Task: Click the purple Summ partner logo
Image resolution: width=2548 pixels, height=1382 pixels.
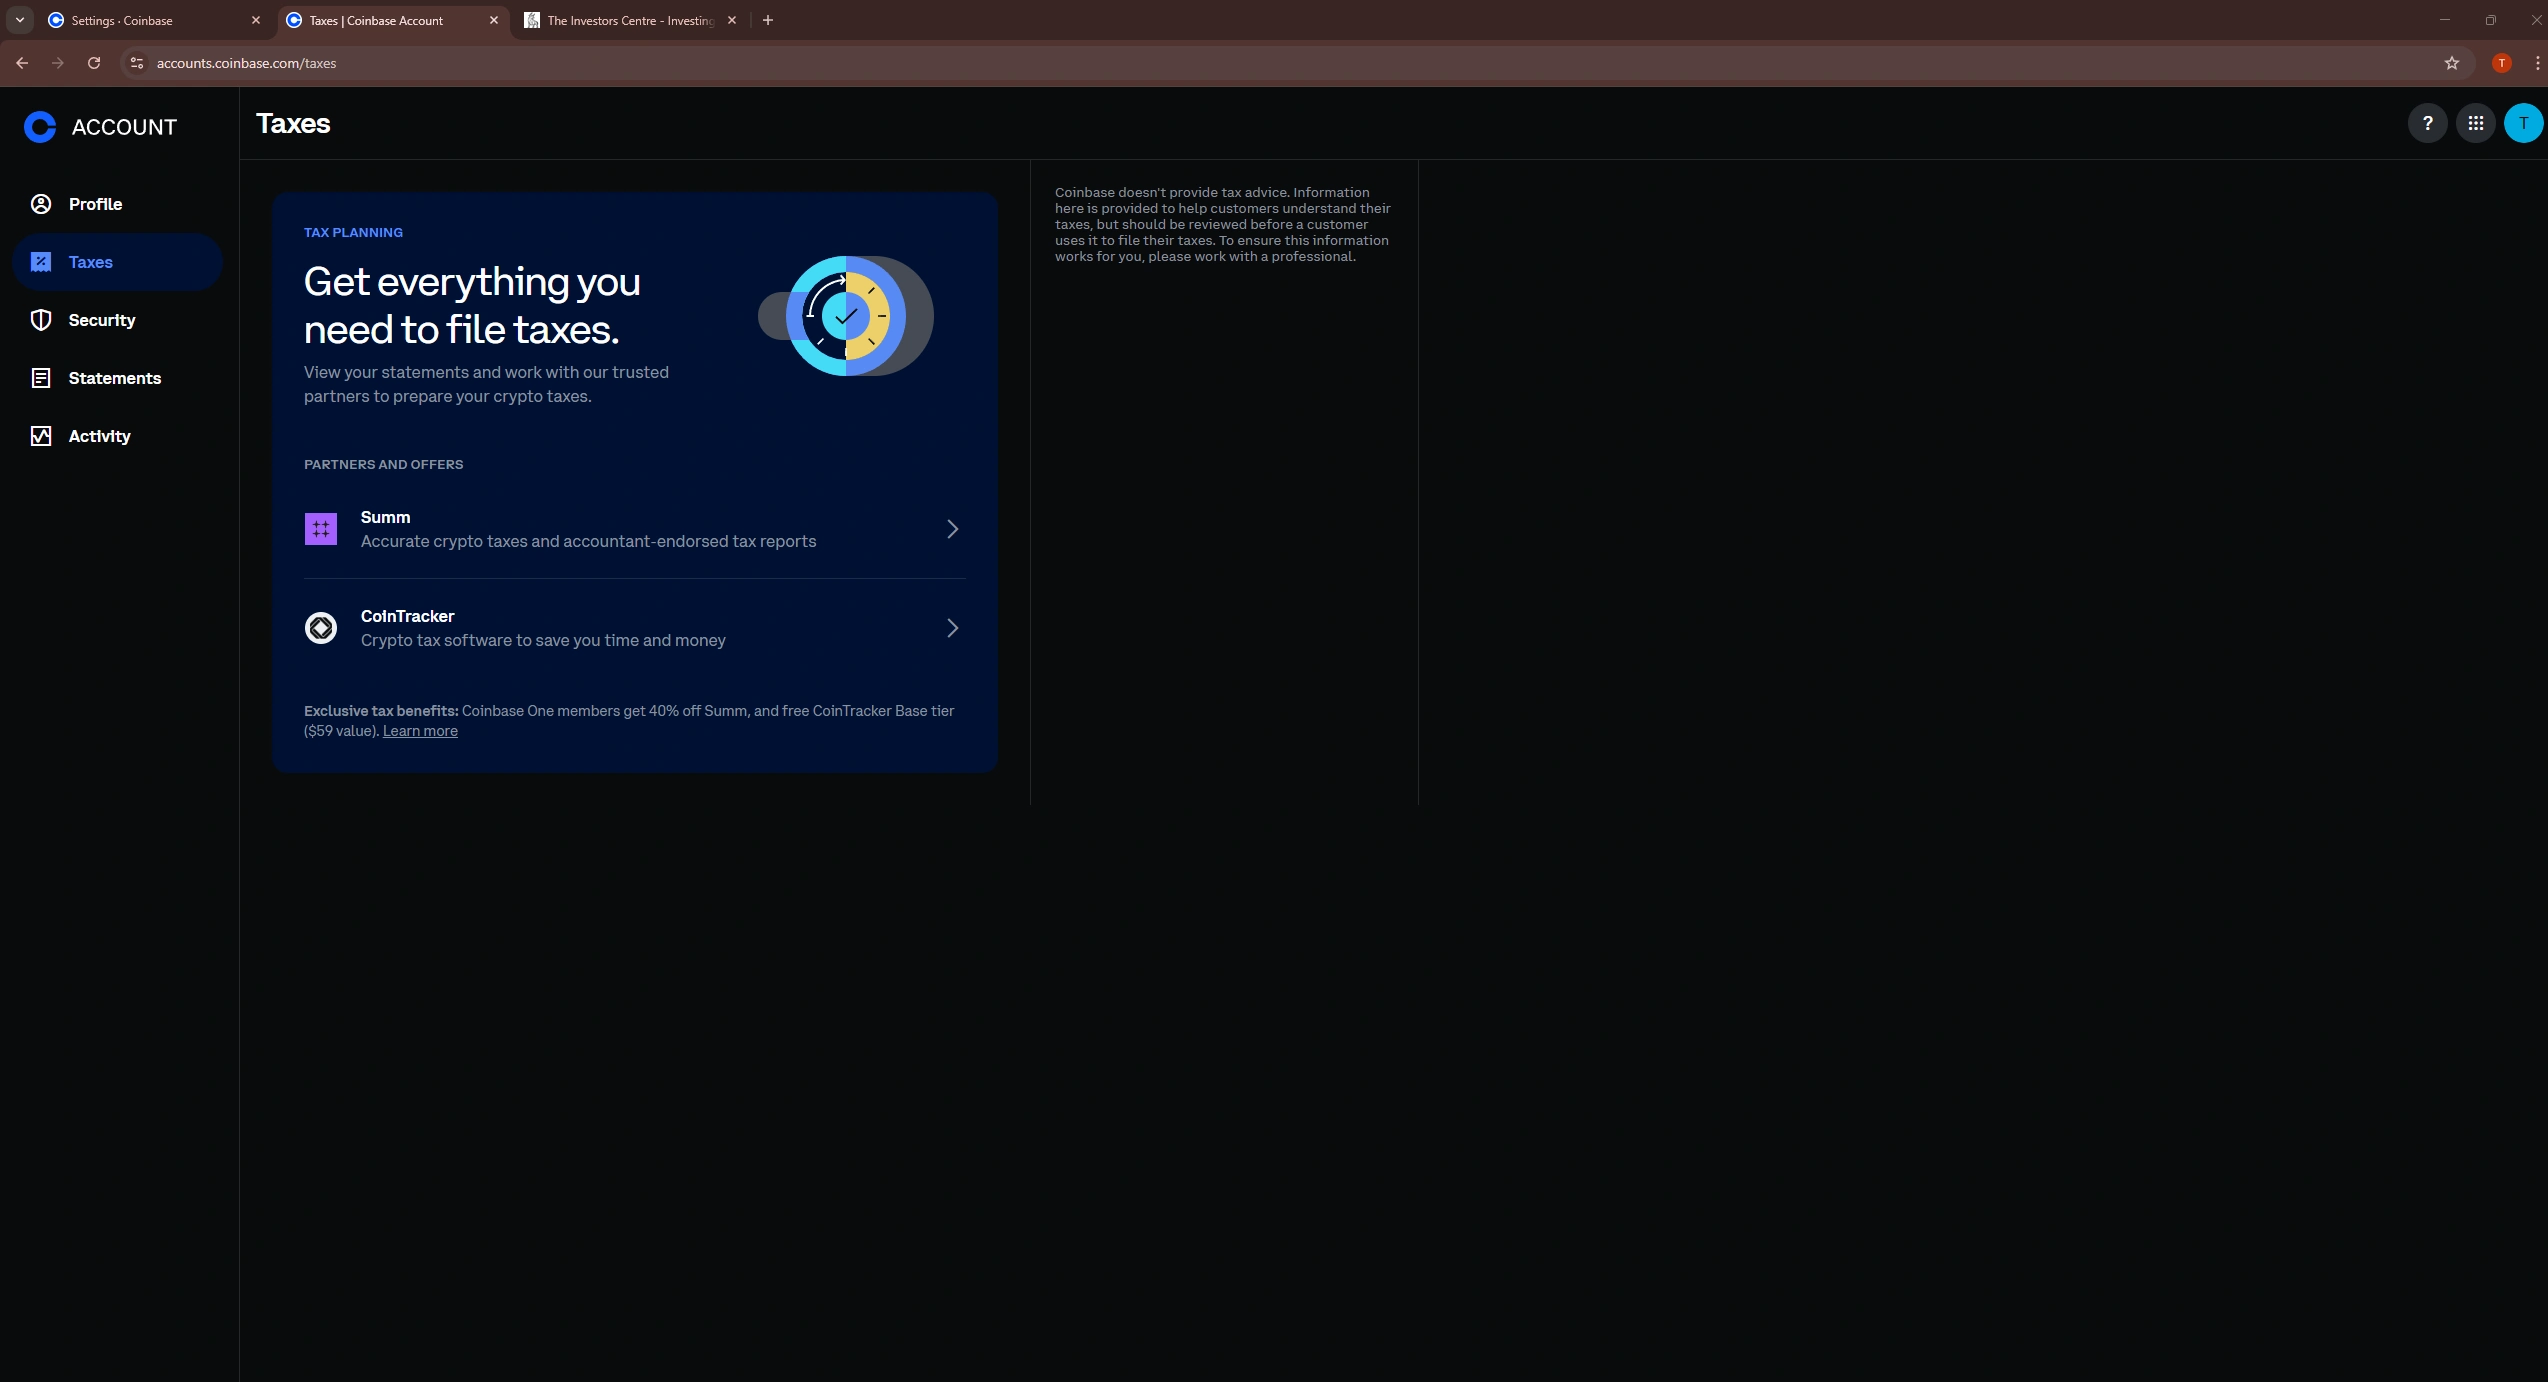Action: 321,529
